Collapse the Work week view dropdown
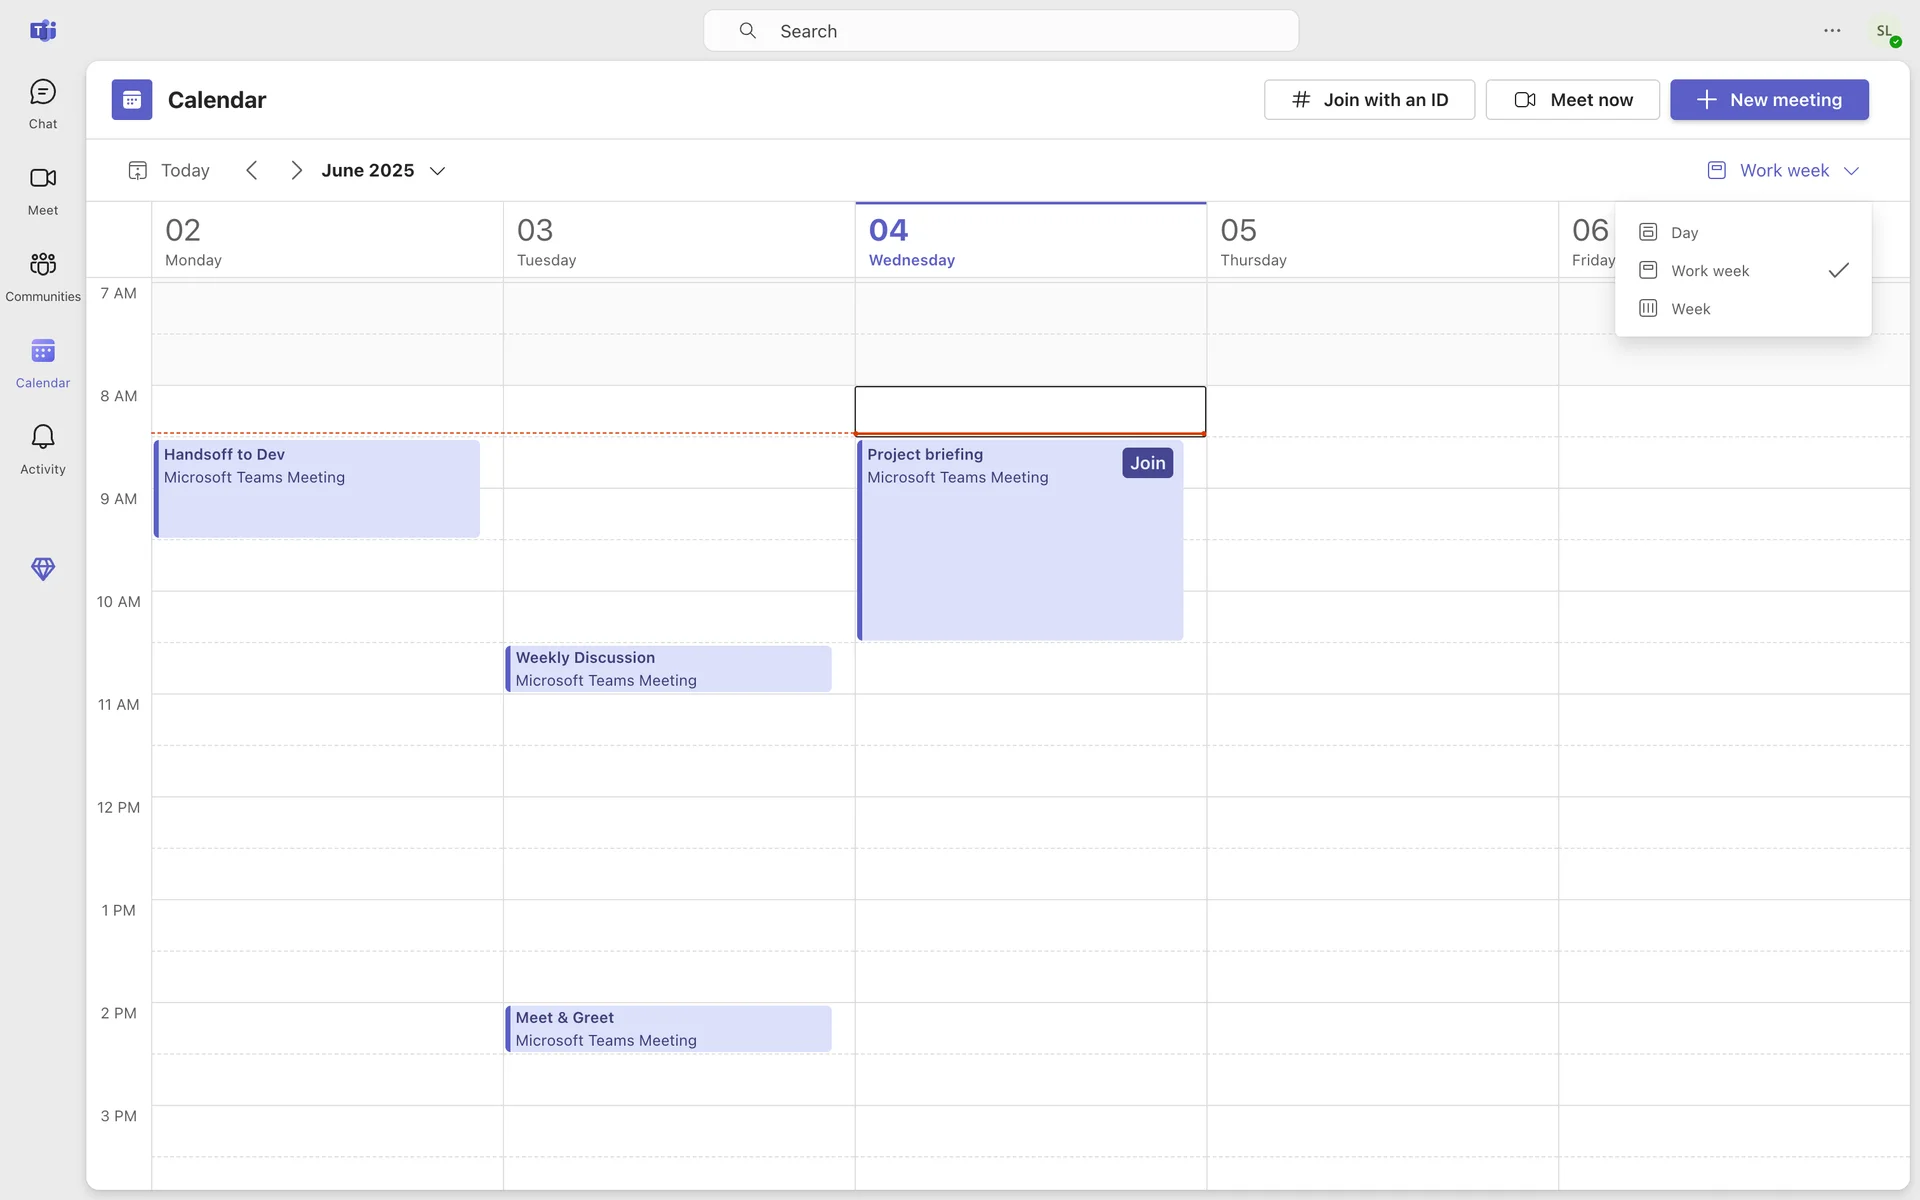Screen dimensions: 1920x1200 pos(1784,171)
